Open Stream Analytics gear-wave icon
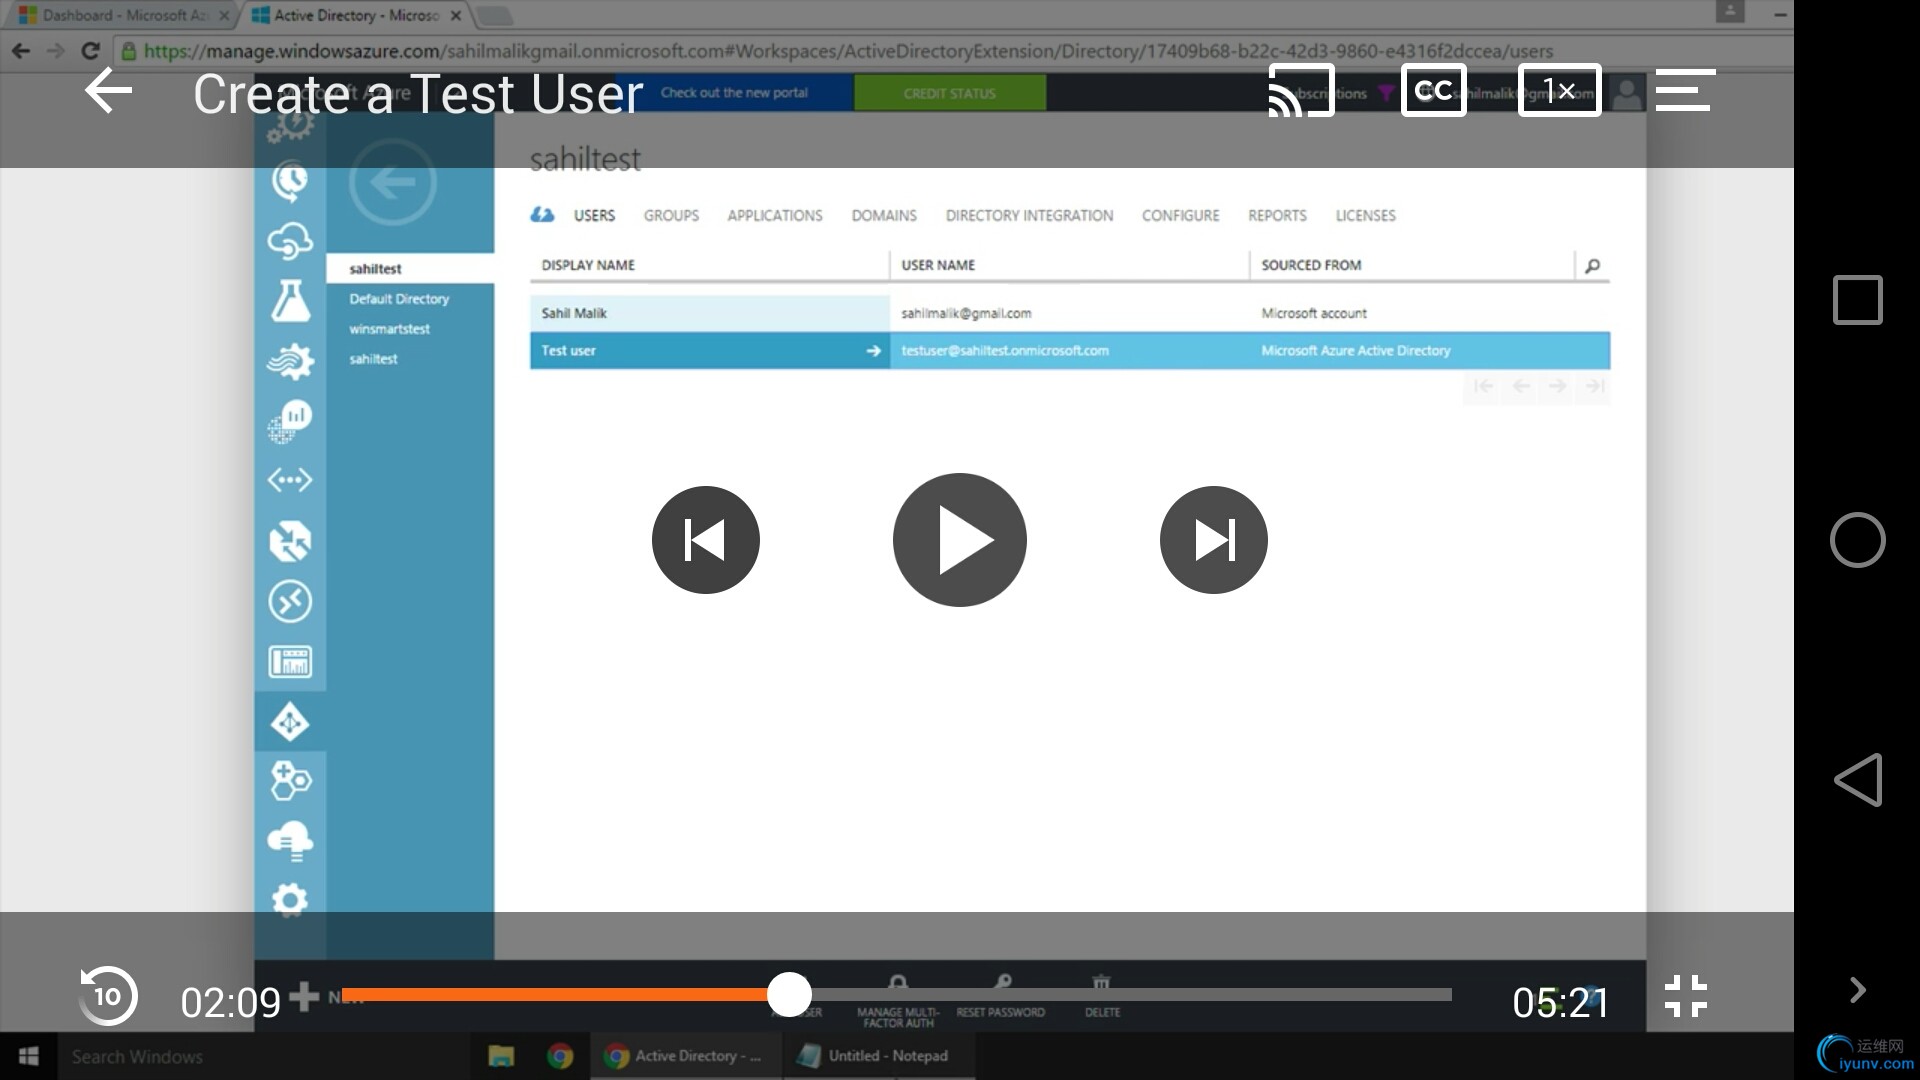 (x=290, y=360)
